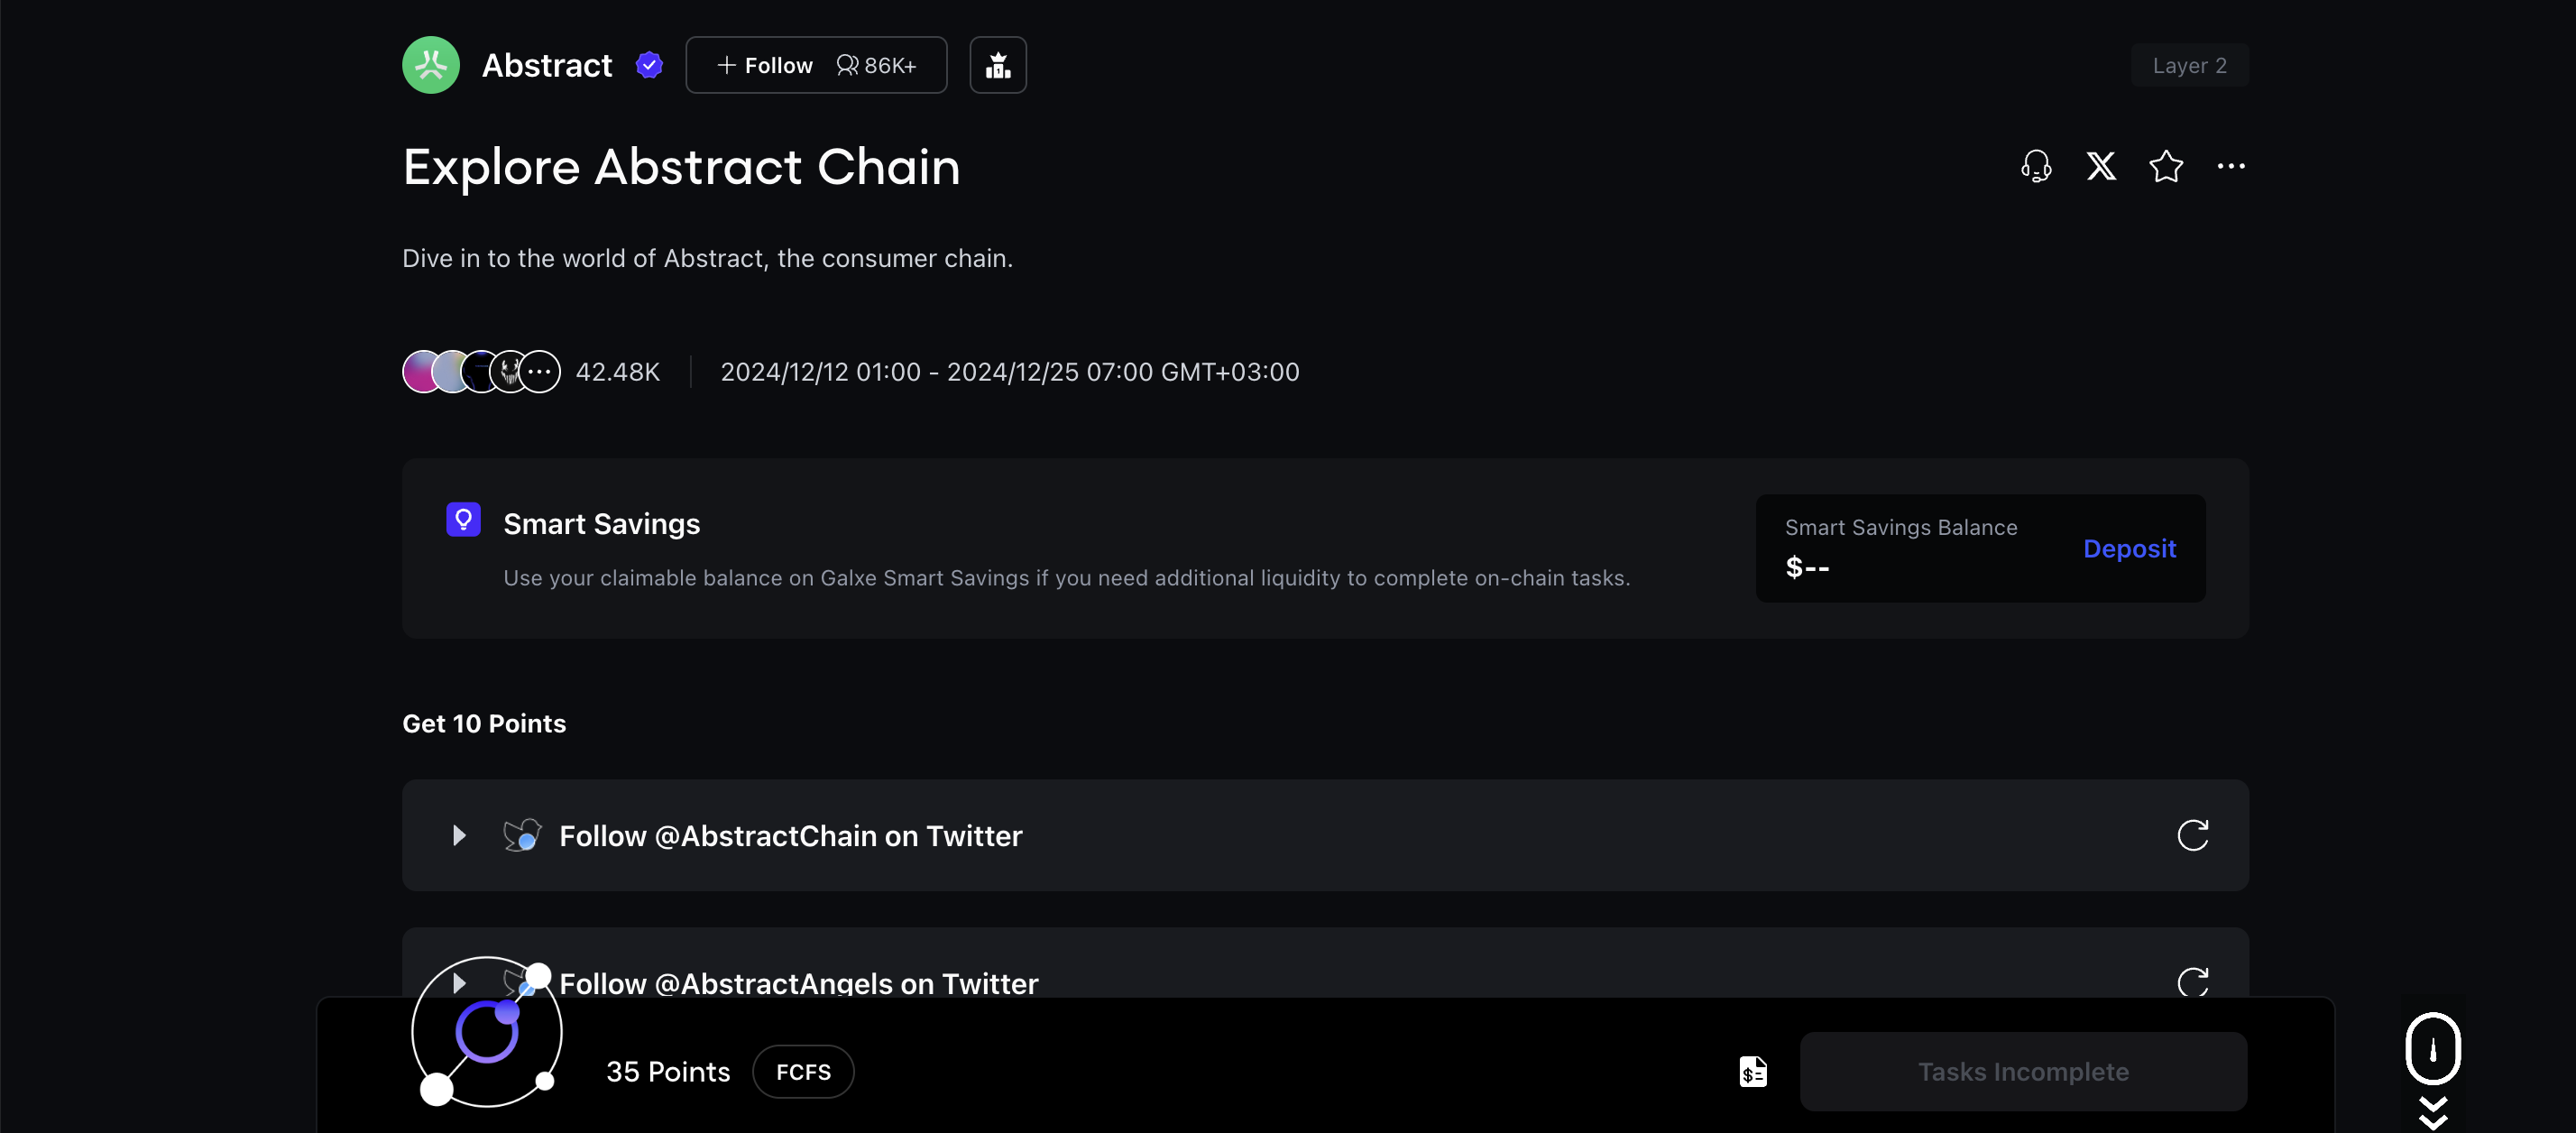
Task: Click the Deposit link
Action: (2129, 548)
